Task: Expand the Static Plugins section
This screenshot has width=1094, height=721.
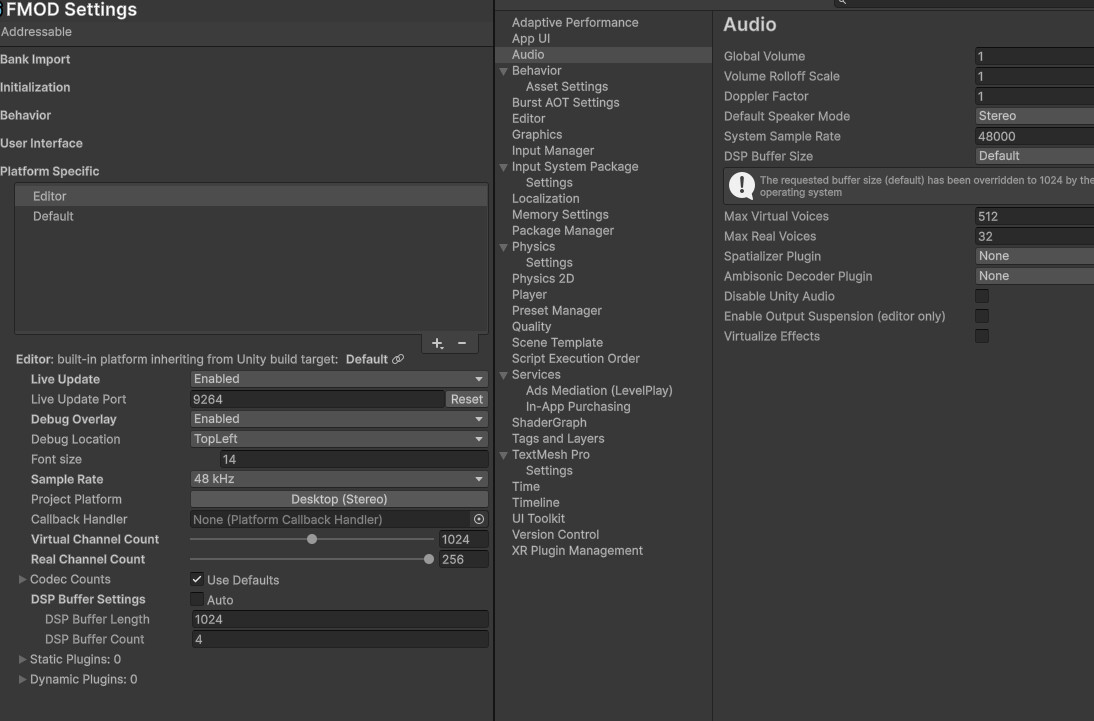Action: 23,659
